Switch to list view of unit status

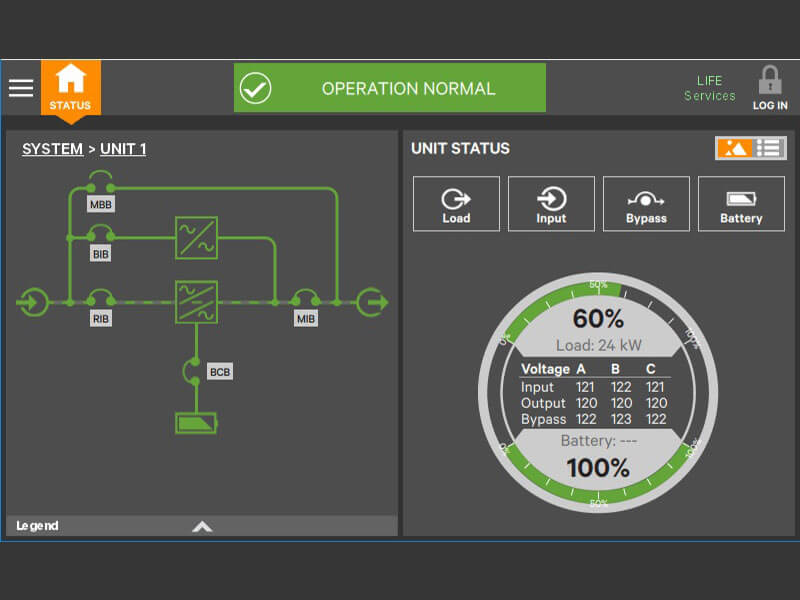(x=769, y=148)
